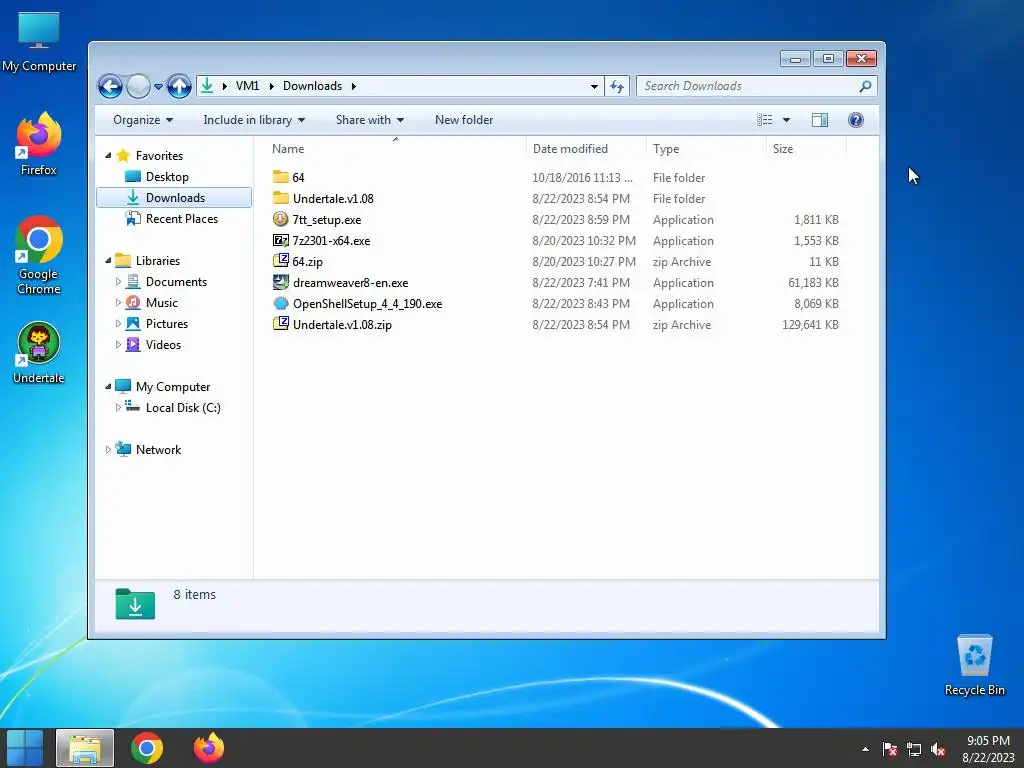The width and height of the screenshot is (1024, 768).
Task: Click the muted volume tray icon
Action: click(938, 749)
